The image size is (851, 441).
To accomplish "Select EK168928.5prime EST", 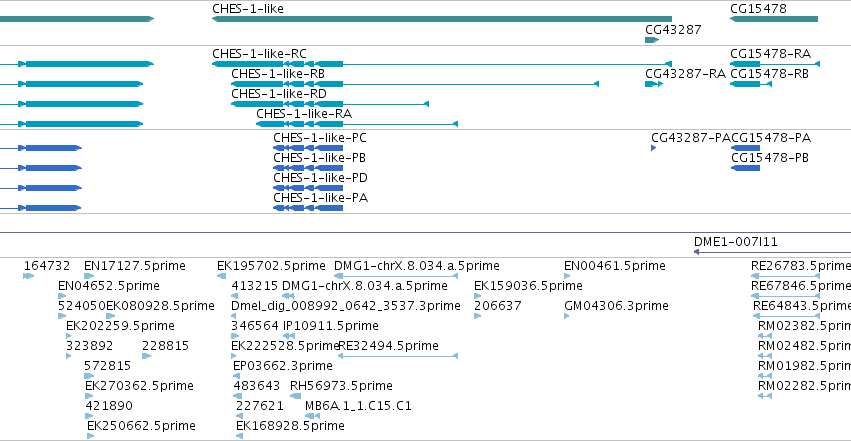I will pos(239,437).
